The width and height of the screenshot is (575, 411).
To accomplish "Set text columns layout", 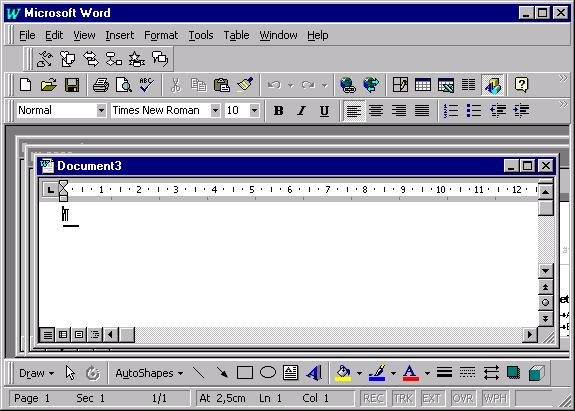I will pos(468,85).
